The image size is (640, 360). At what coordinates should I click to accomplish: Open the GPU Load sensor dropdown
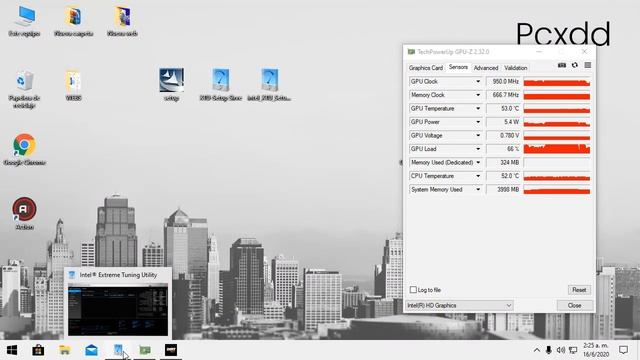(x=478, y=149)
